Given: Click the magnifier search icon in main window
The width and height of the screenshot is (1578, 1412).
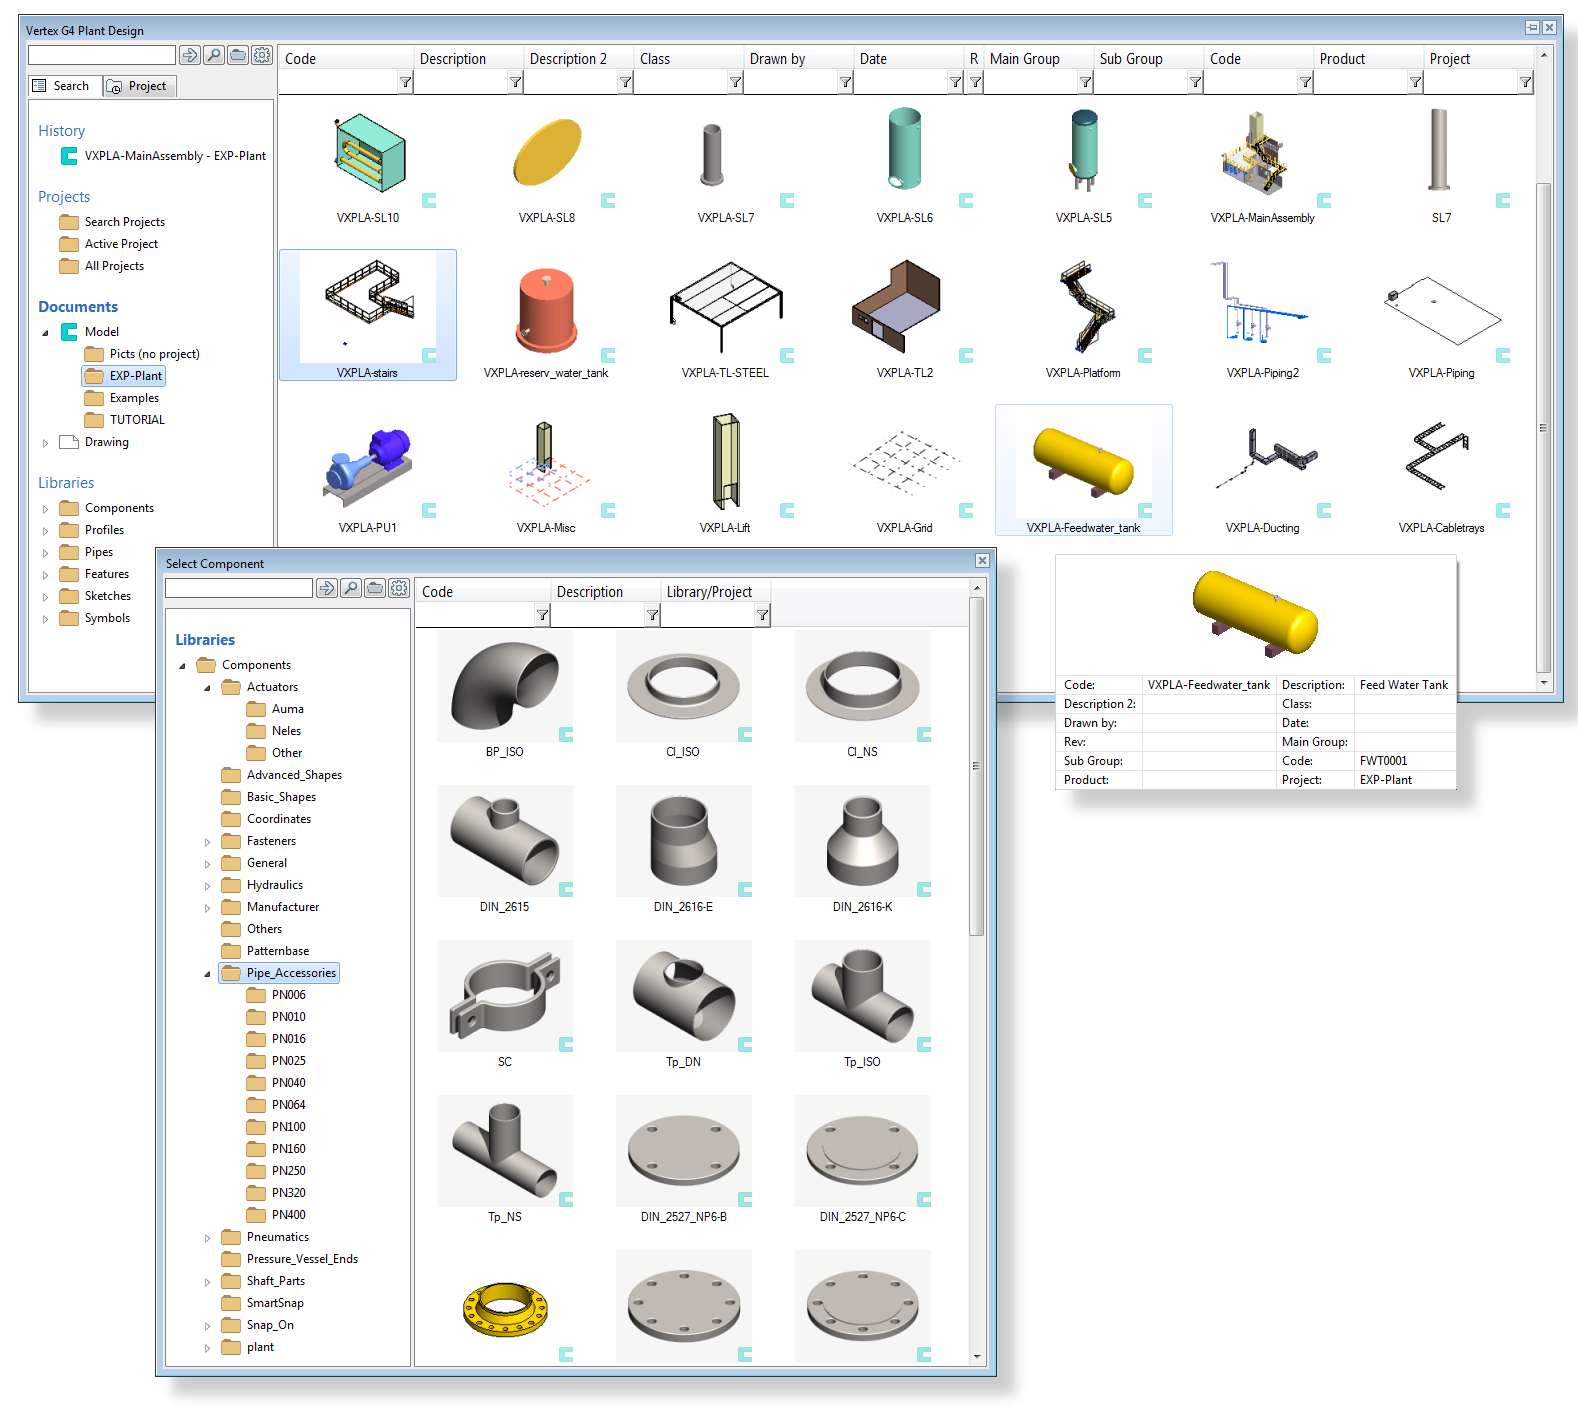Looking at the screenshot, I should tap(214, 55).
